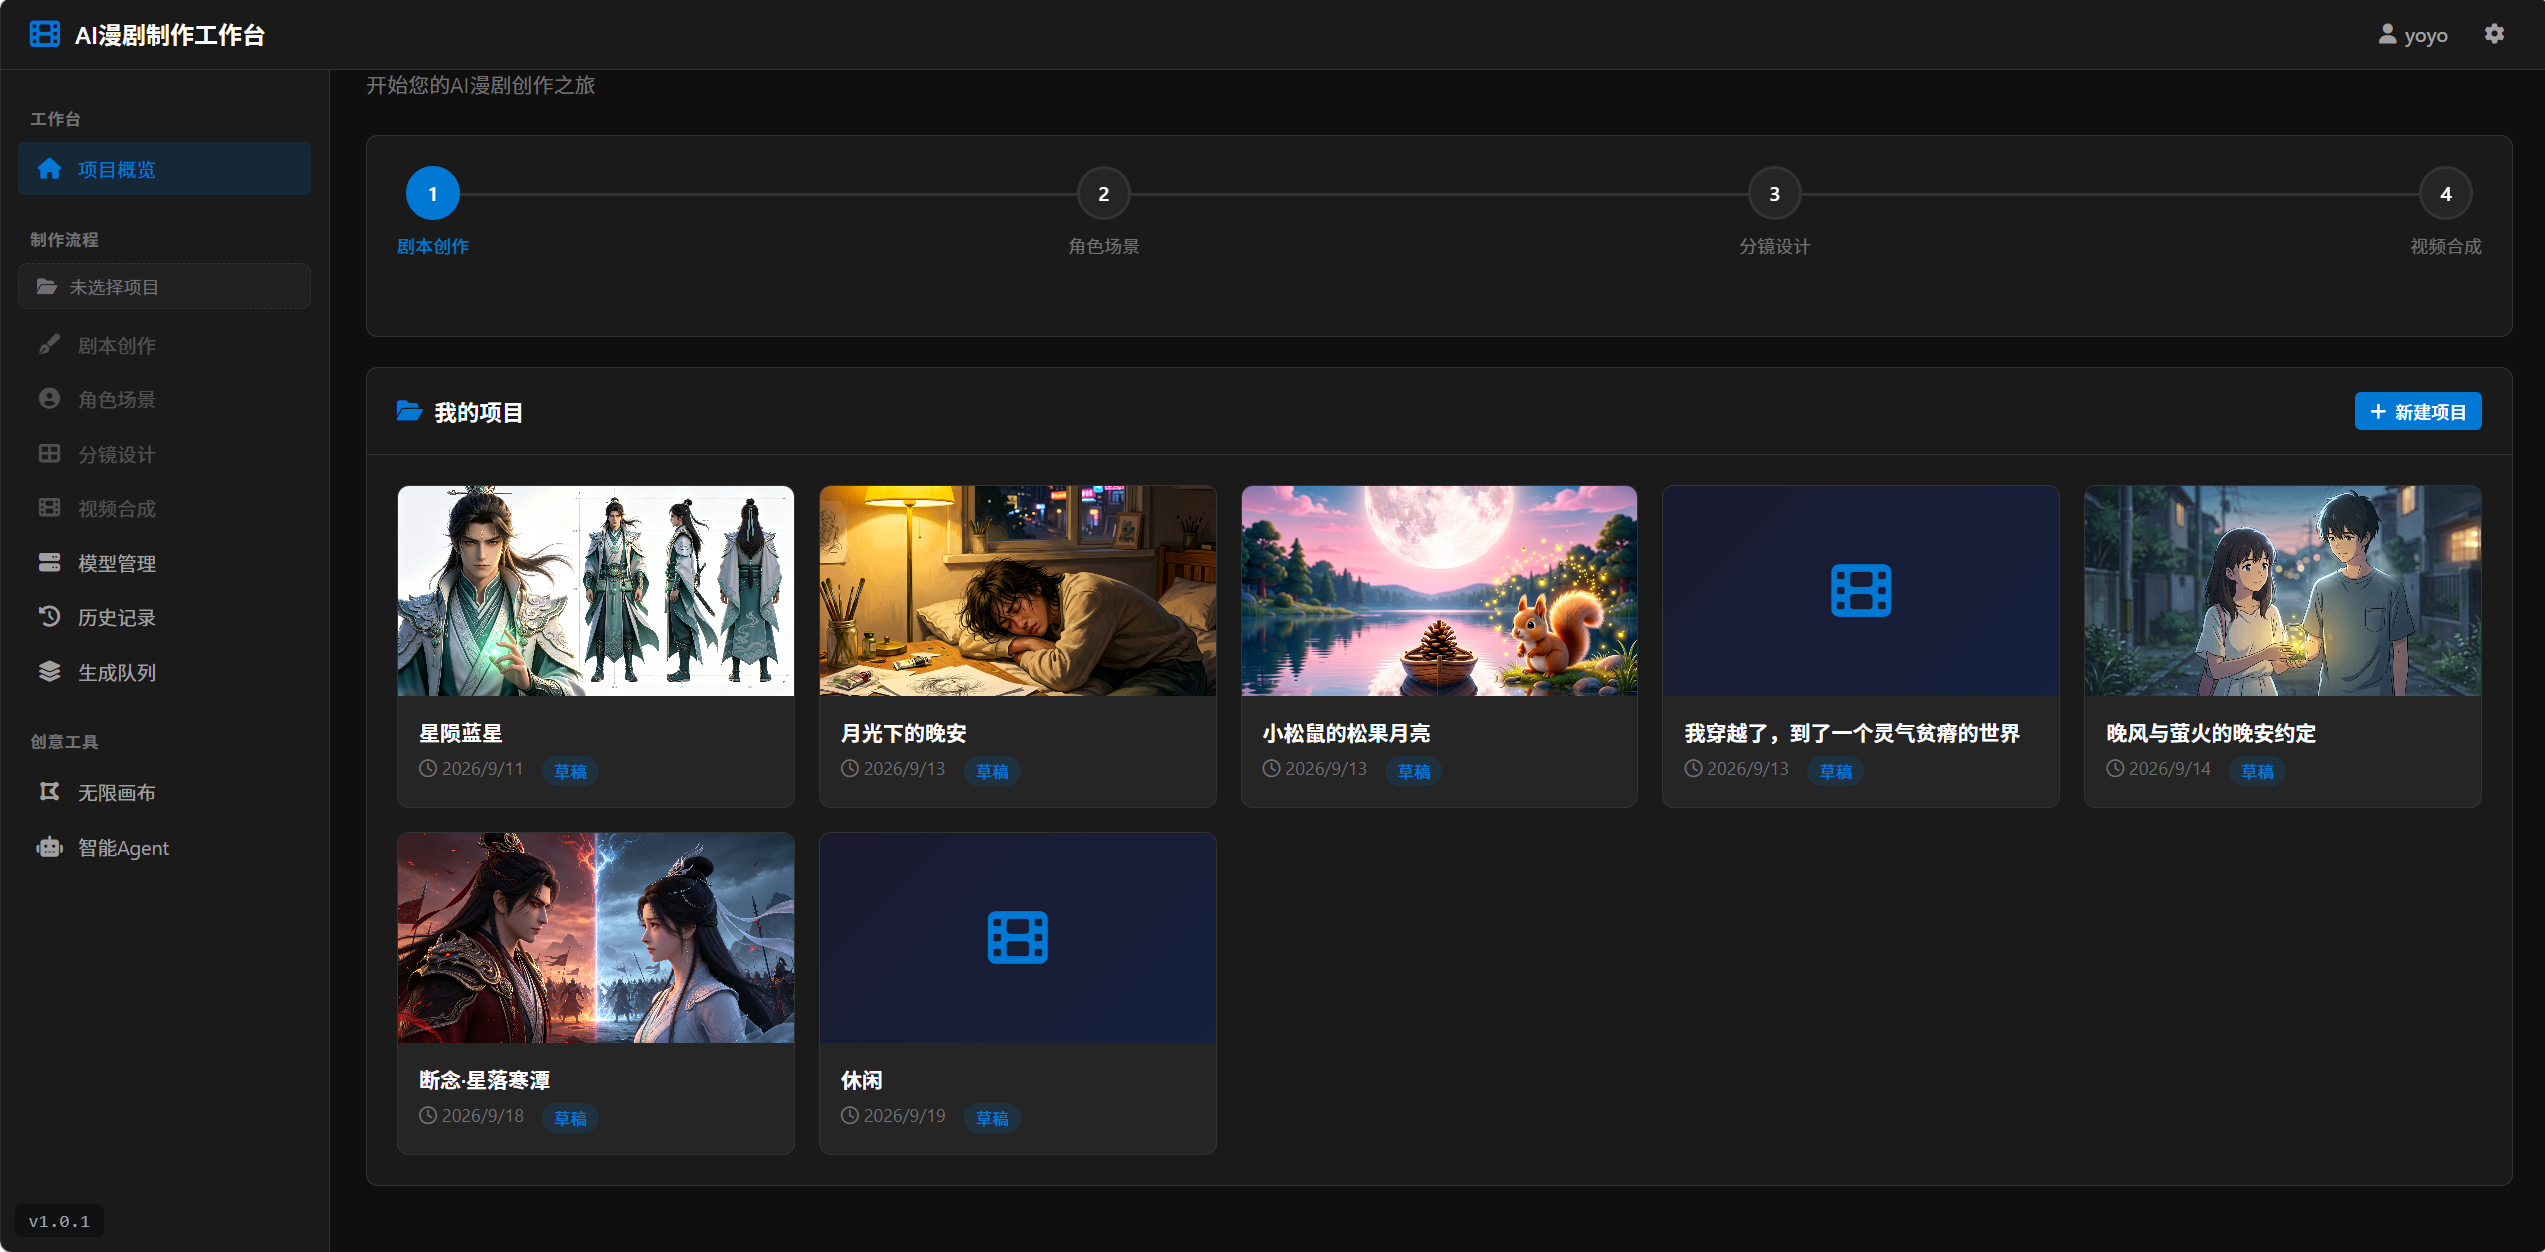This screenshot has width=2545, height=1252.
Task: Click the robot icon beside 智能Agent
Action: [49, 847]
